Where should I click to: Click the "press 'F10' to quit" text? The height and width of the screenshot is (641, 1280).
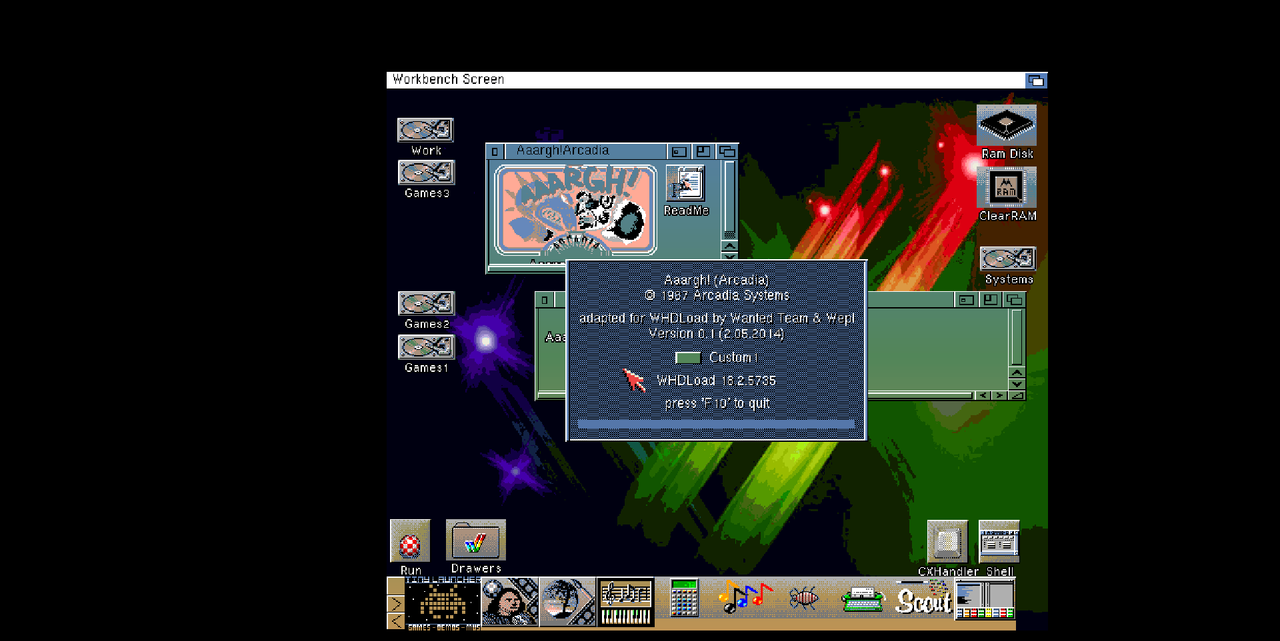click(716, 403)
